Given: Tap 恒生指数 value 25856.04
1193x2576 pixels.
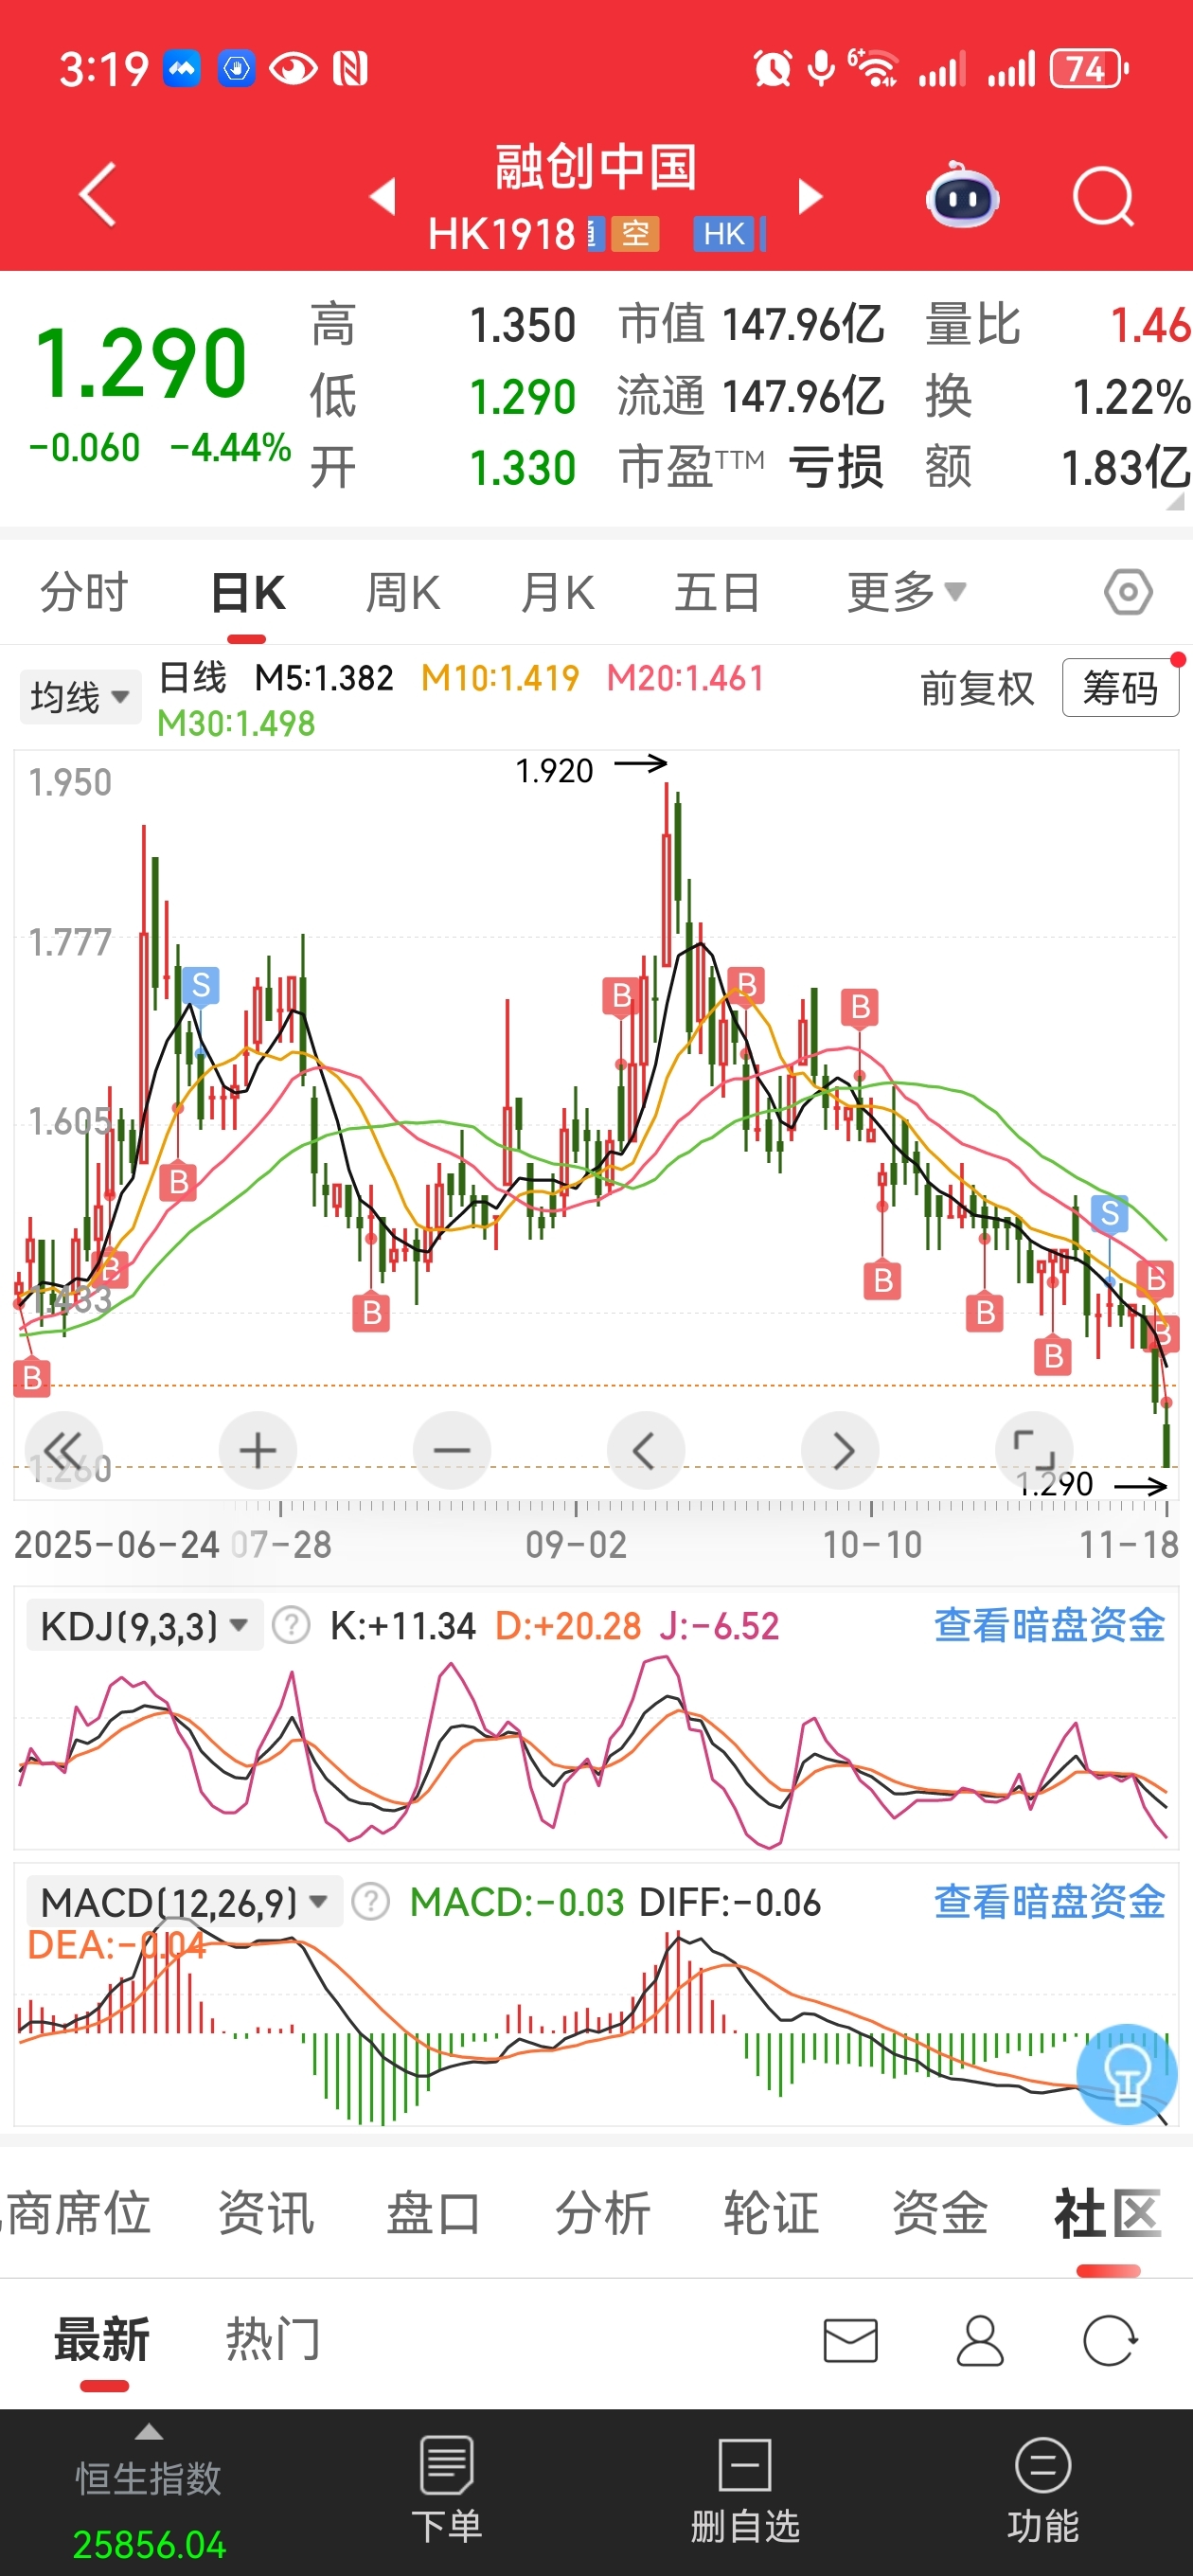Looking at the screenshot, I should (149, 2544).
